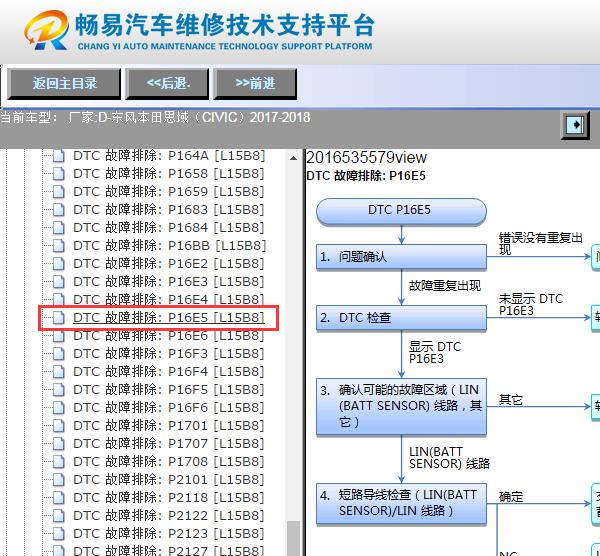Click flowchart step 2. DTC 检查
Screen dimensions: 600x556
pyautogui.click(x=401, y=318)
